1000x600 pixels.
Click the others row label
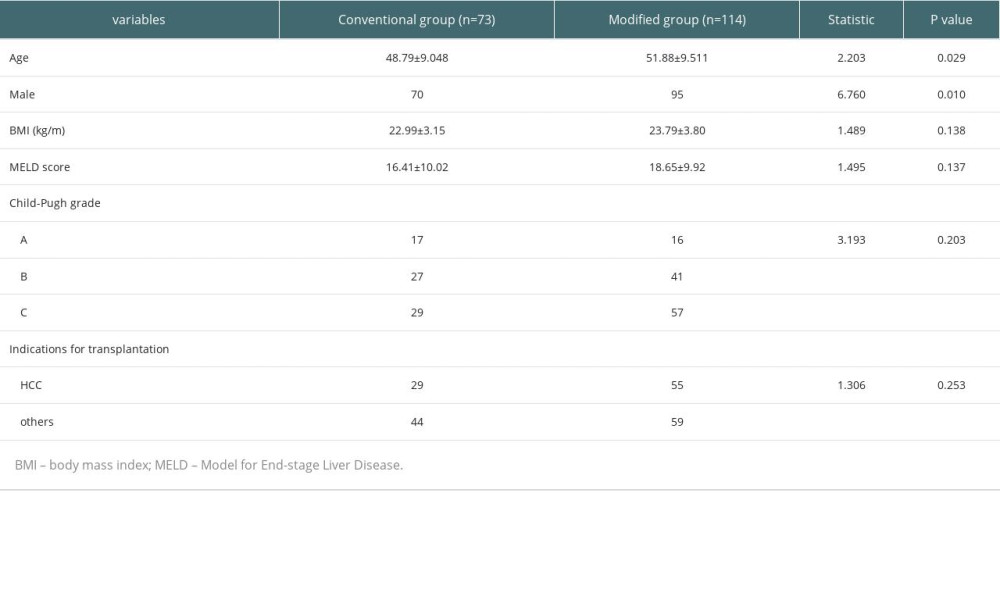coord(36,421)
